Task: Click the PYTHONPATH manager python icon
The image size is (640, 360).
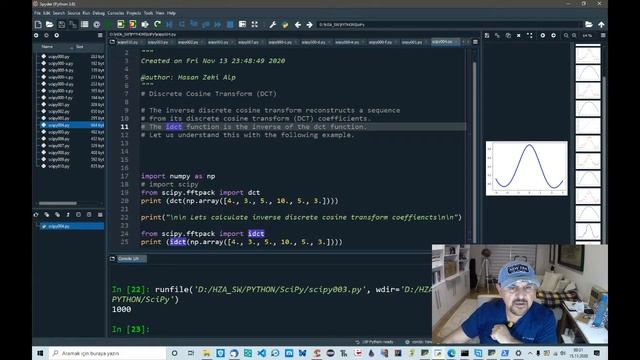Action: (x=285, y=24)
